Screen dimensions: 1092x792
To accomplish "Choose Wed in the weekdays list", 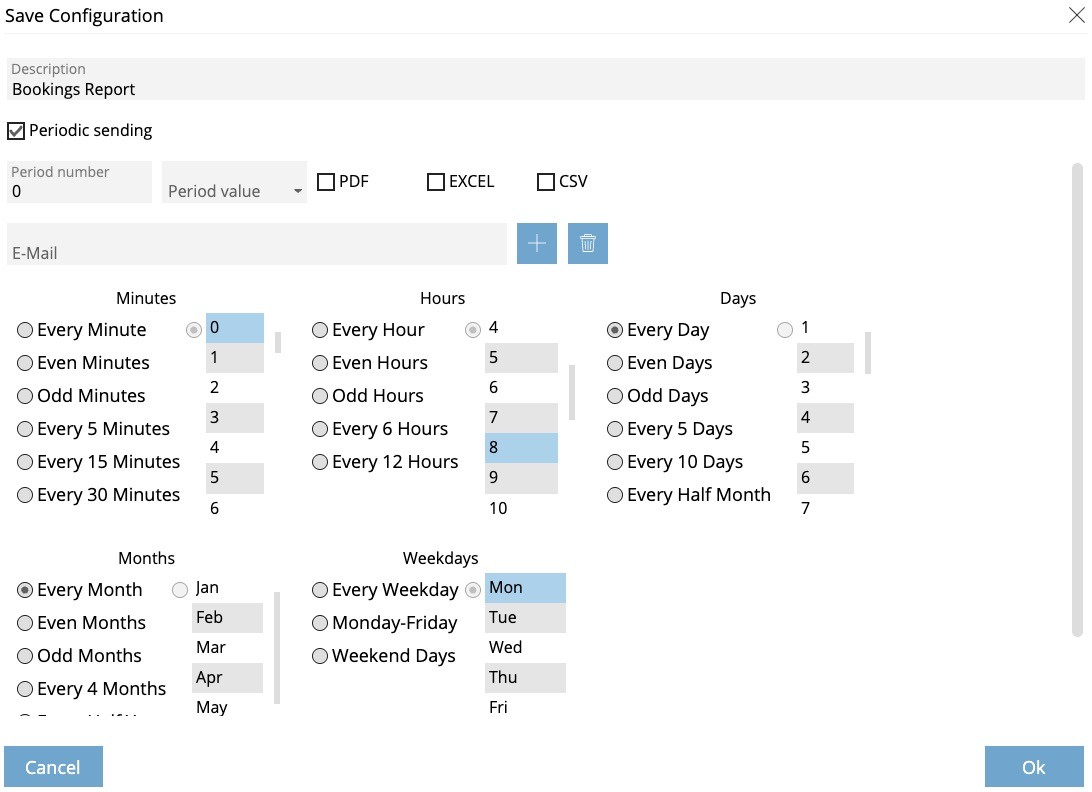I will click(525, 647).
